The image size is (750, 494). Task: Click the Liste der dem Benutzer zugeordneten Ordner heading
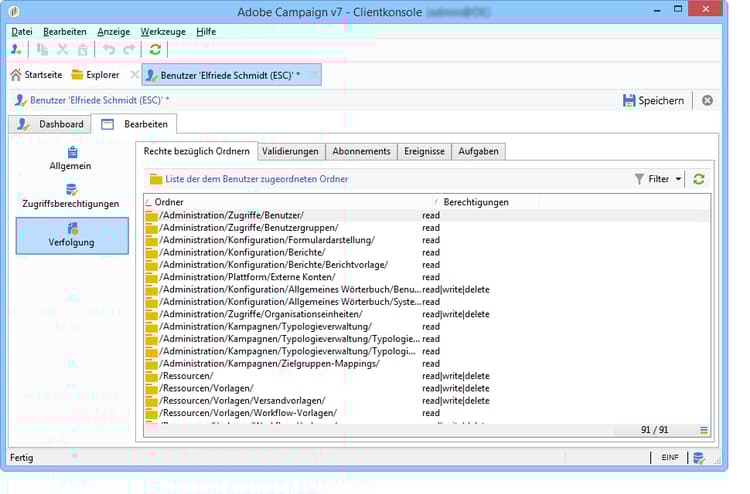pos(256,179)
